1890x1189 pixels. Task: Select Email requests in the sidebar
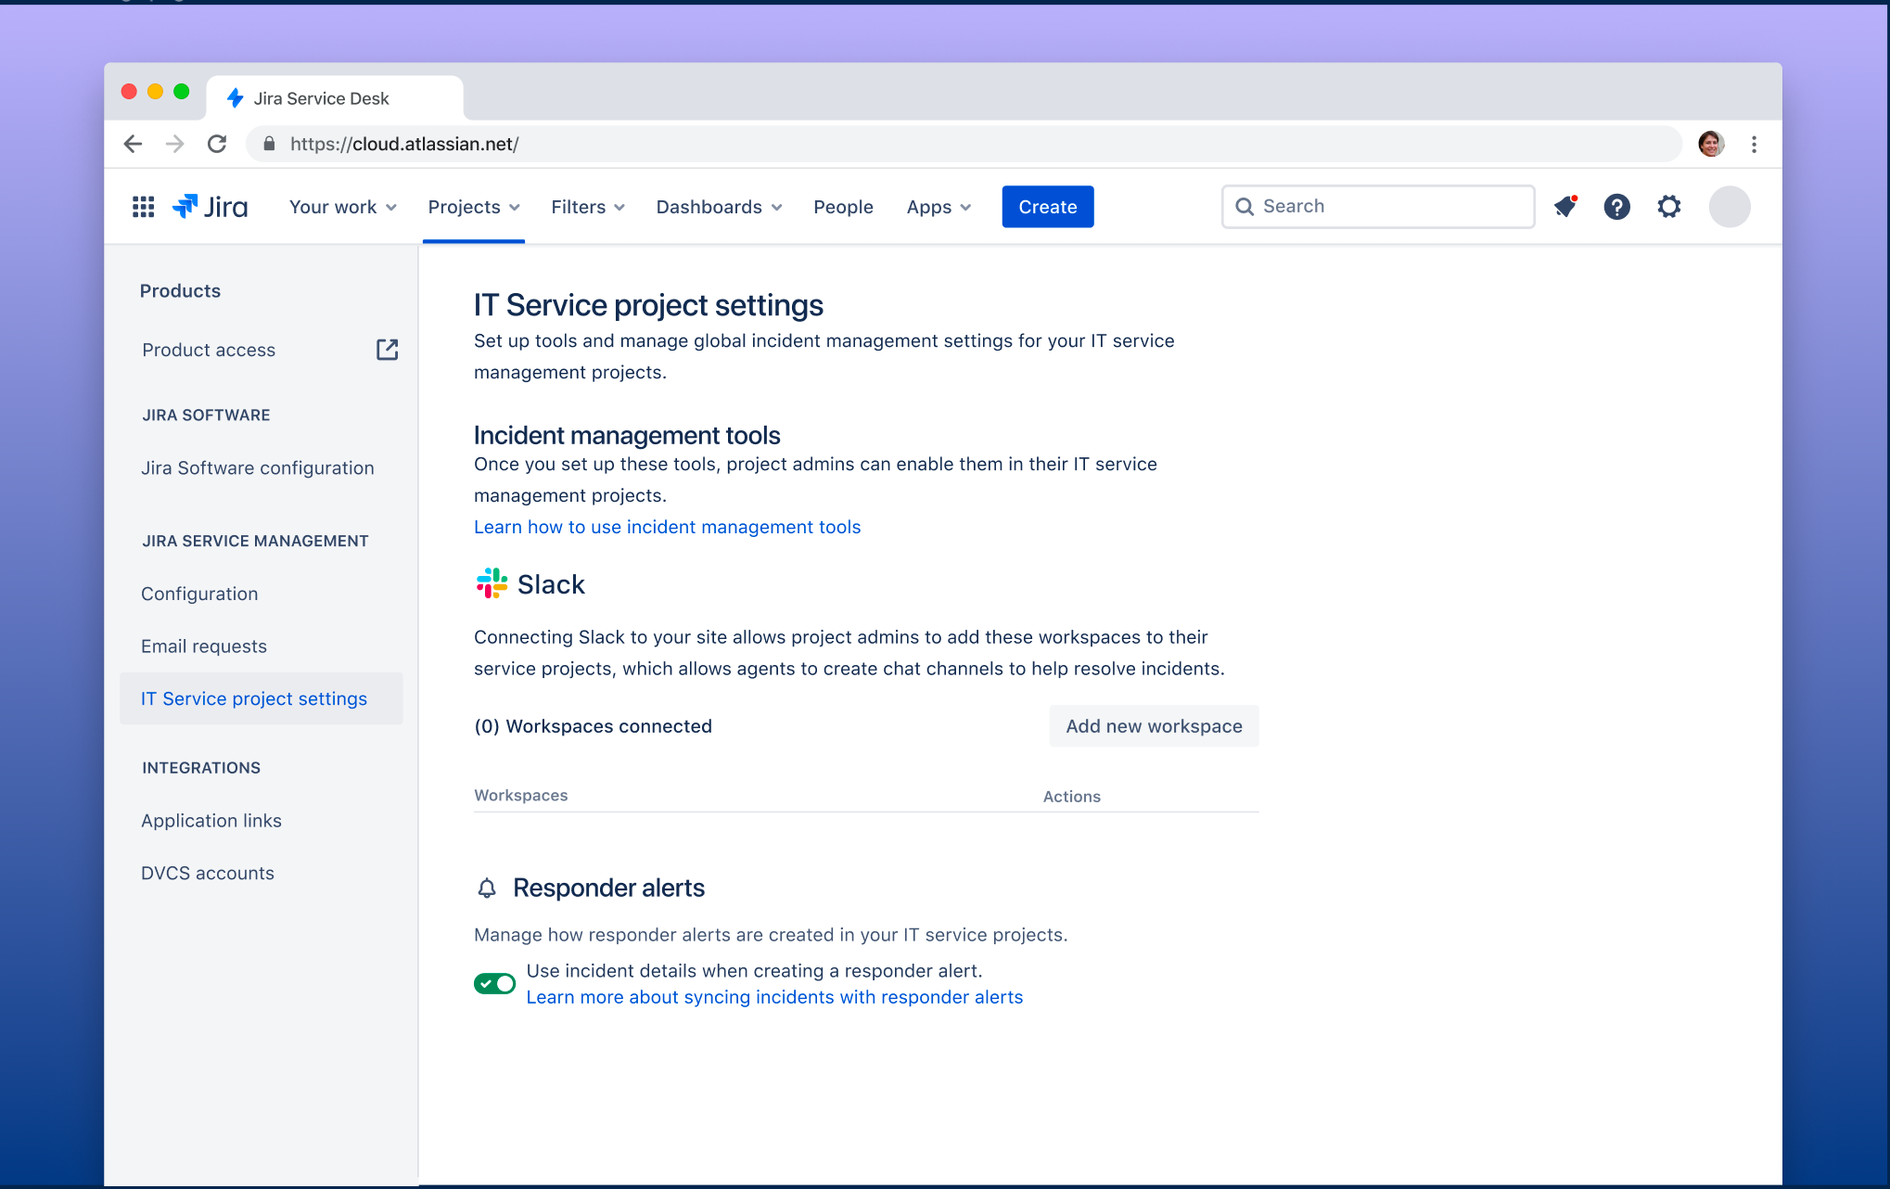point(204,646)
